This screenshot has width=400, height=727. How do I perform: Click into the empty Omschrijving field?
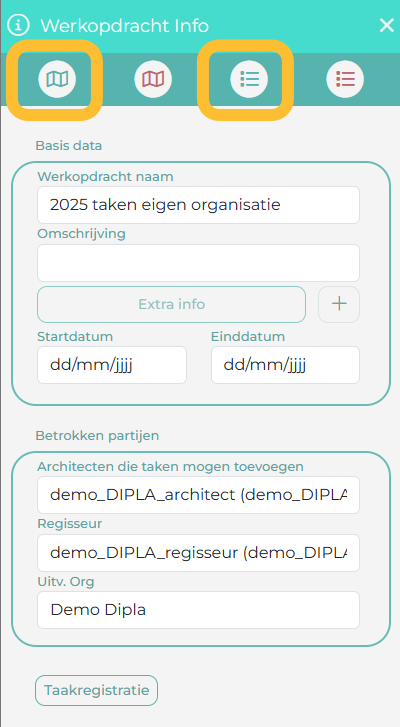(198, 263)
